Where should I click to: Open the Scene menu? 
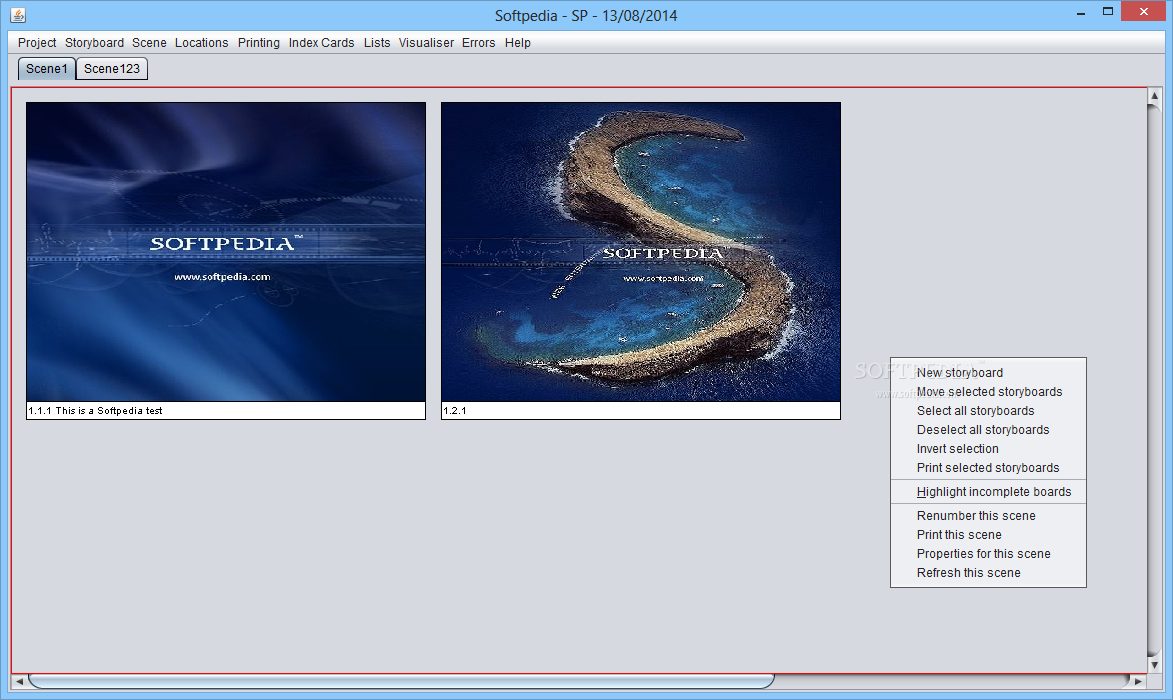(x=149, y=43)
